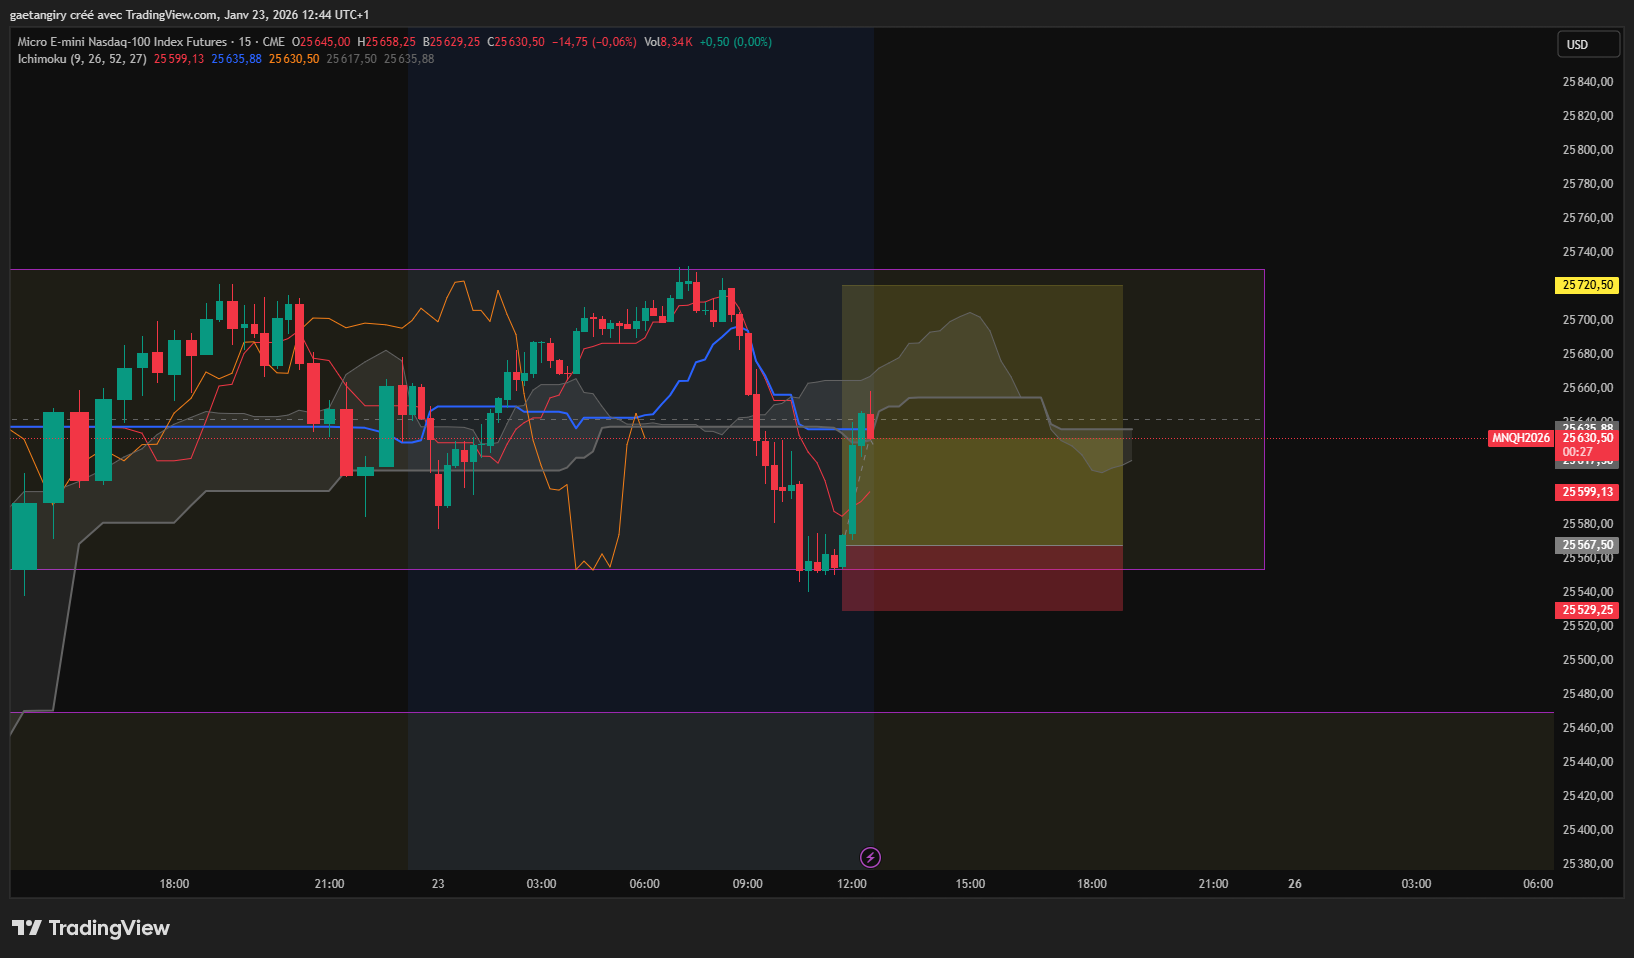
Task: Click the red 25599,13 price axis tag
Action: 1588,492
